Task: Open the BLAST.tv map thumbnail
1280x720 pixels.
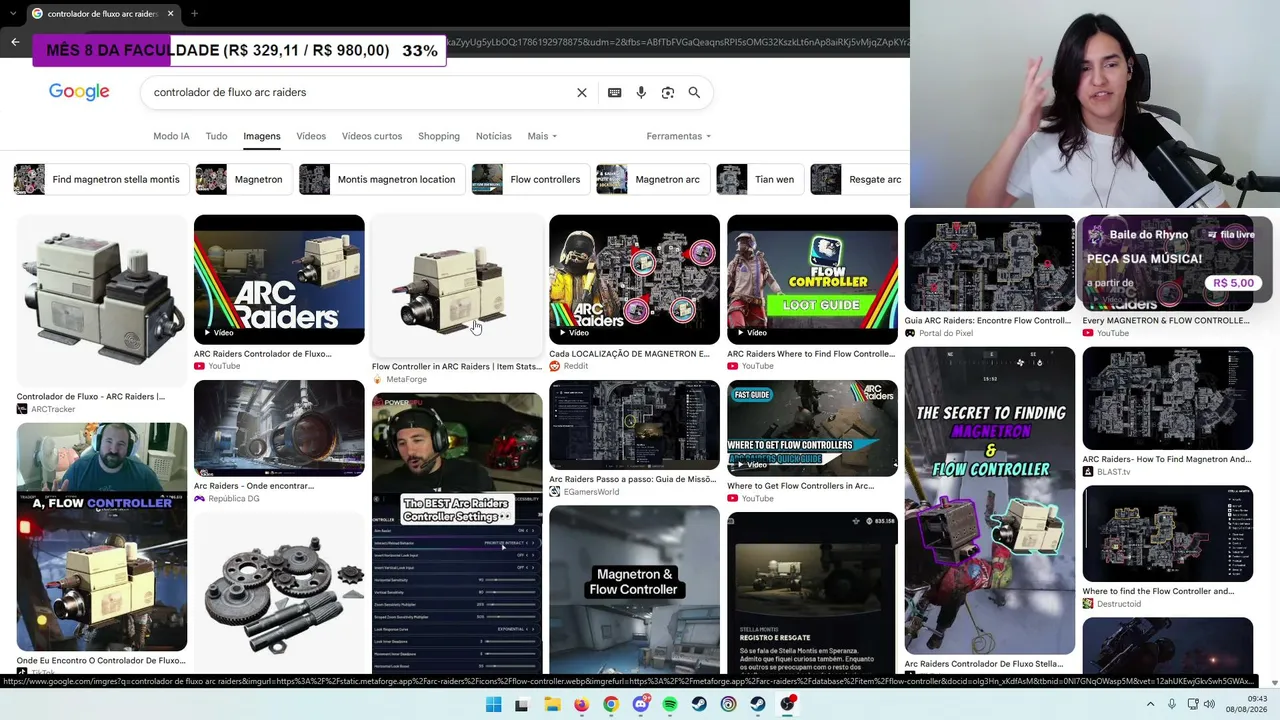Action: click(x=1168, y=398)
